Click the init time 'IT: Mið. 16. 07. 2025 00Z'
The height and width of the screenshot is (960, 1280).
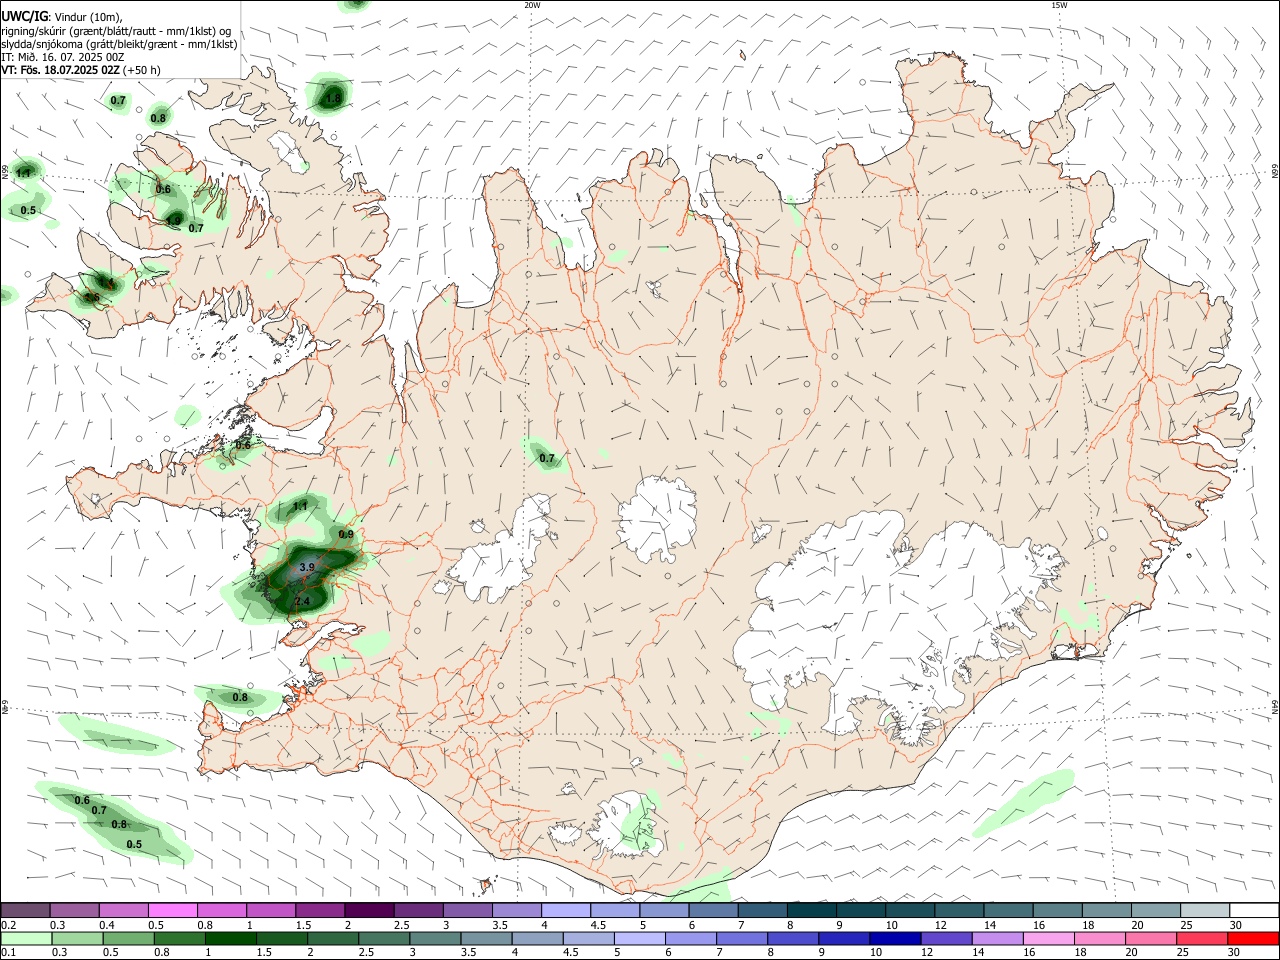coord(63,57)
